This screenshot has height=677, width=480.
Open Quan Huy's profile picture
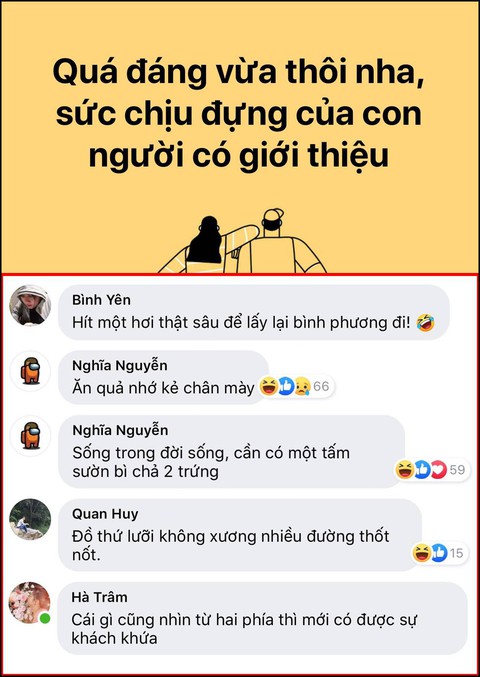(30, 519)
